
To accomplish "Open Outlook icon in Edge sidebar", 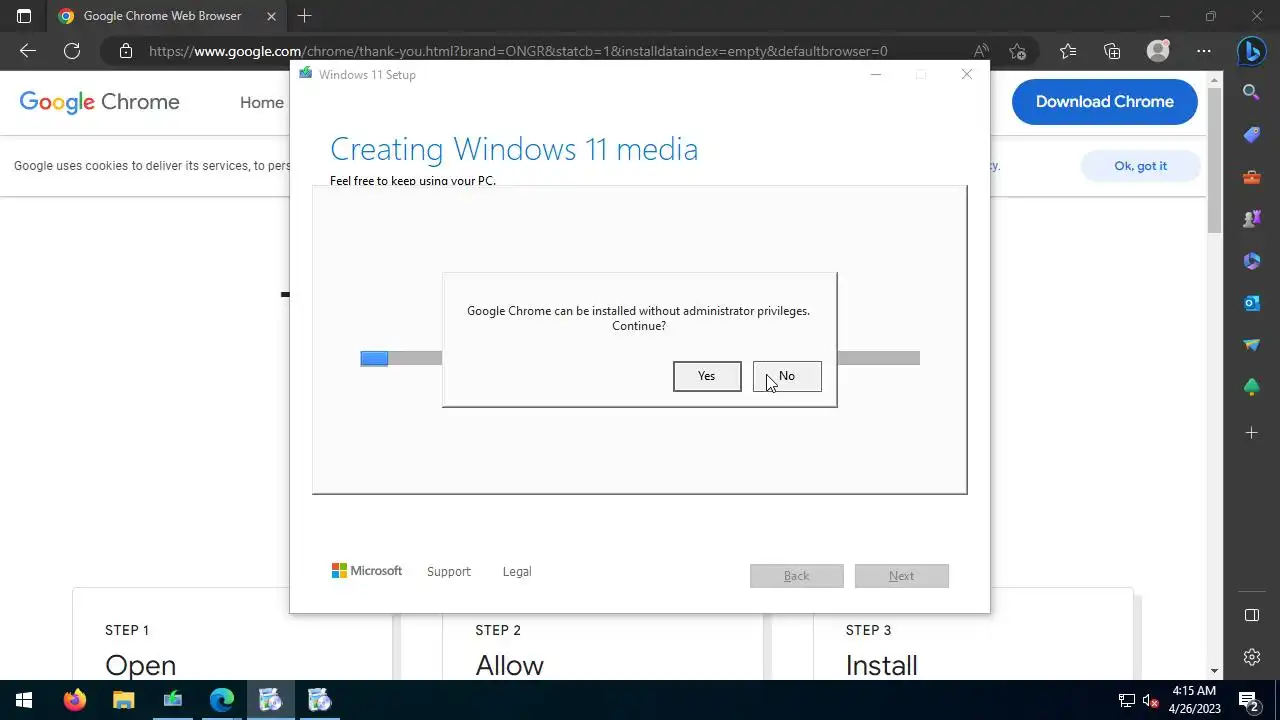I will (x=1251, y=303).
